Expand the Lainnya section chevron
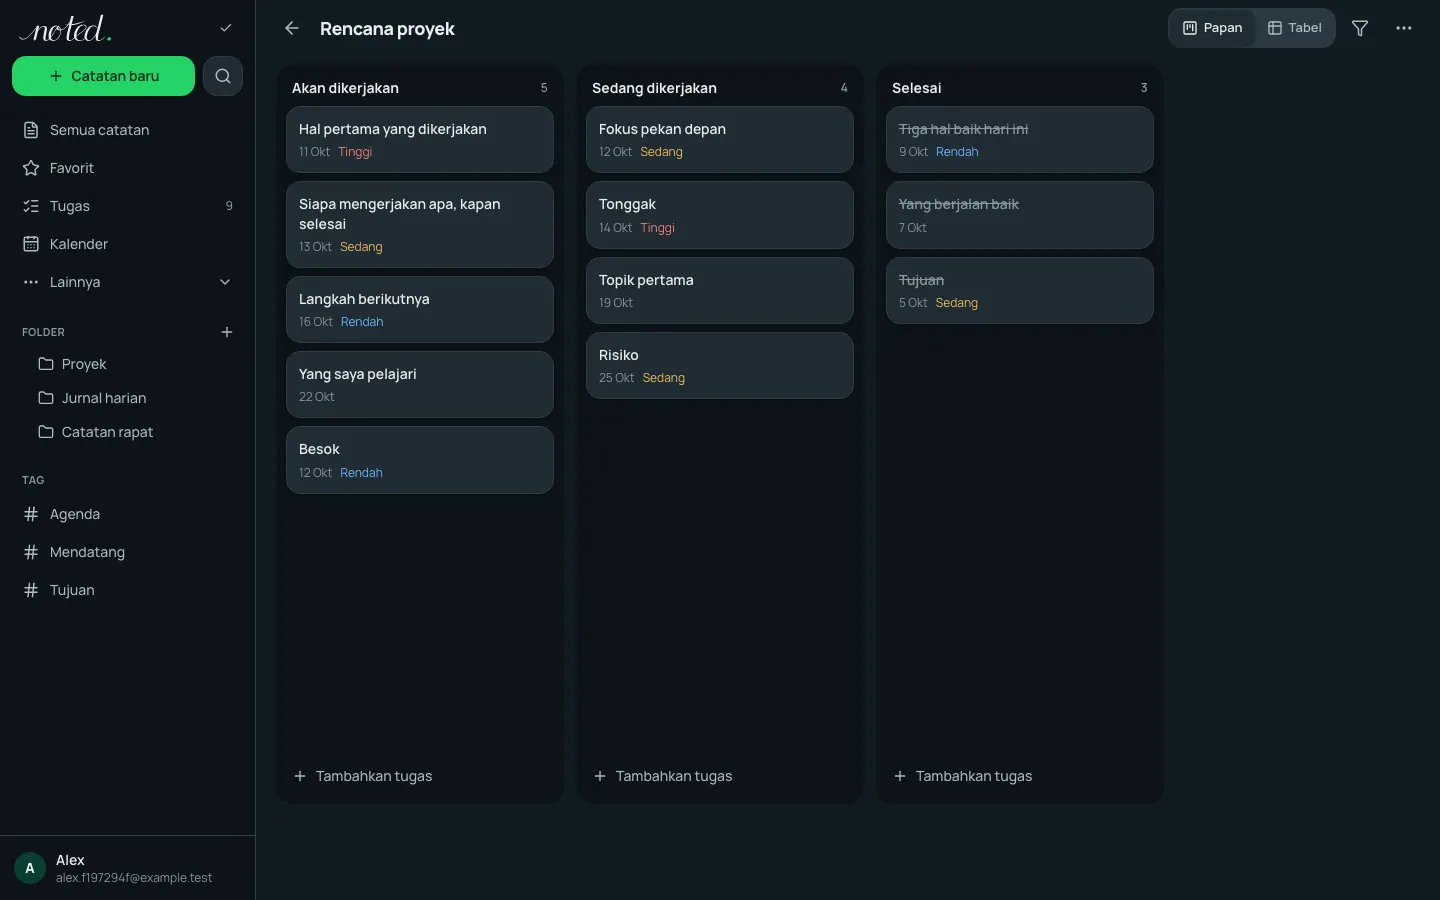 click(x=225, y=282)
